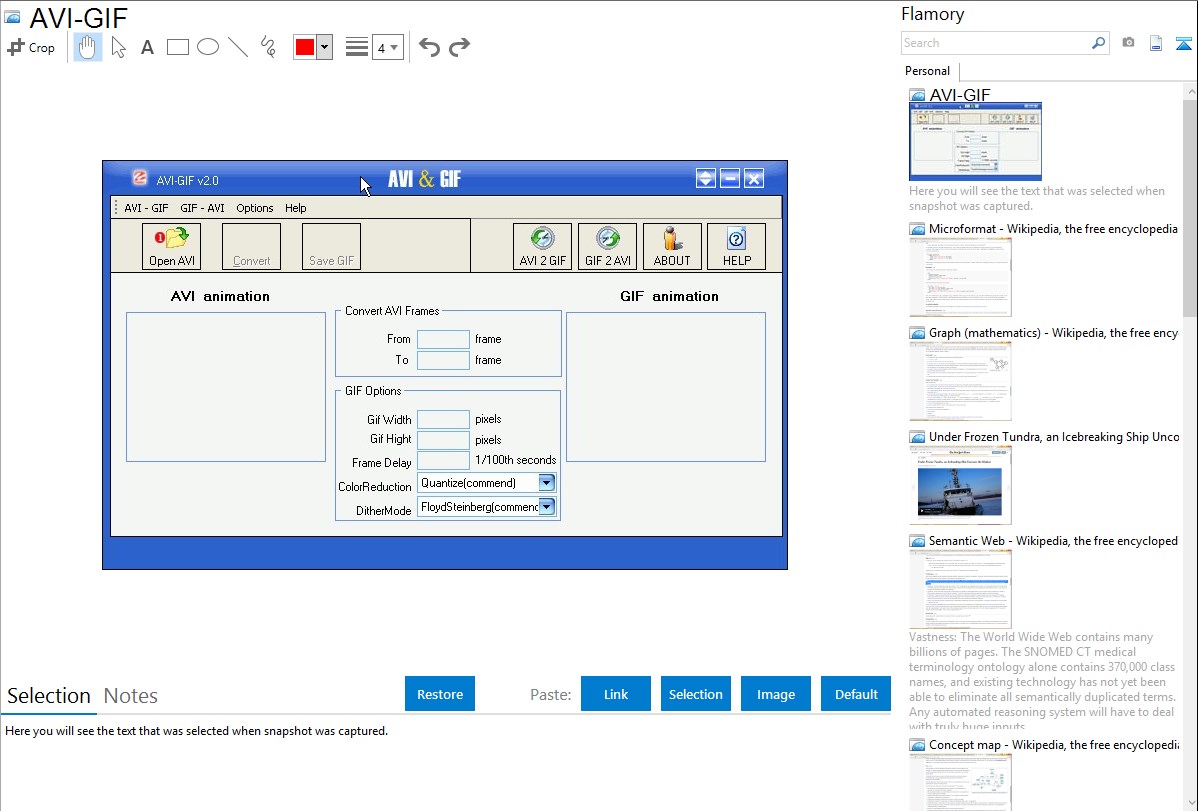Click the red color swatch
This screenshot has width=1198, height=811.
(x=305, y=47)
